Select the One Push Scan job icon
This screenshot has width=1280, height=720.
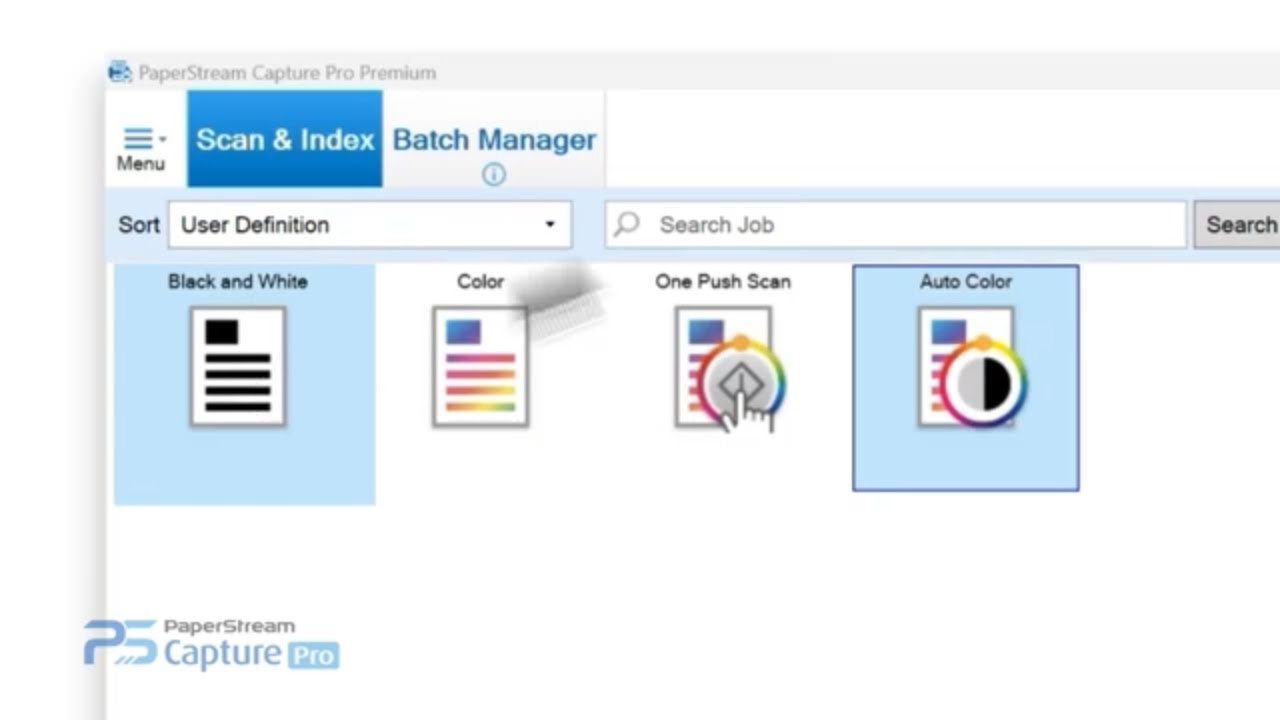coord(730,369)
